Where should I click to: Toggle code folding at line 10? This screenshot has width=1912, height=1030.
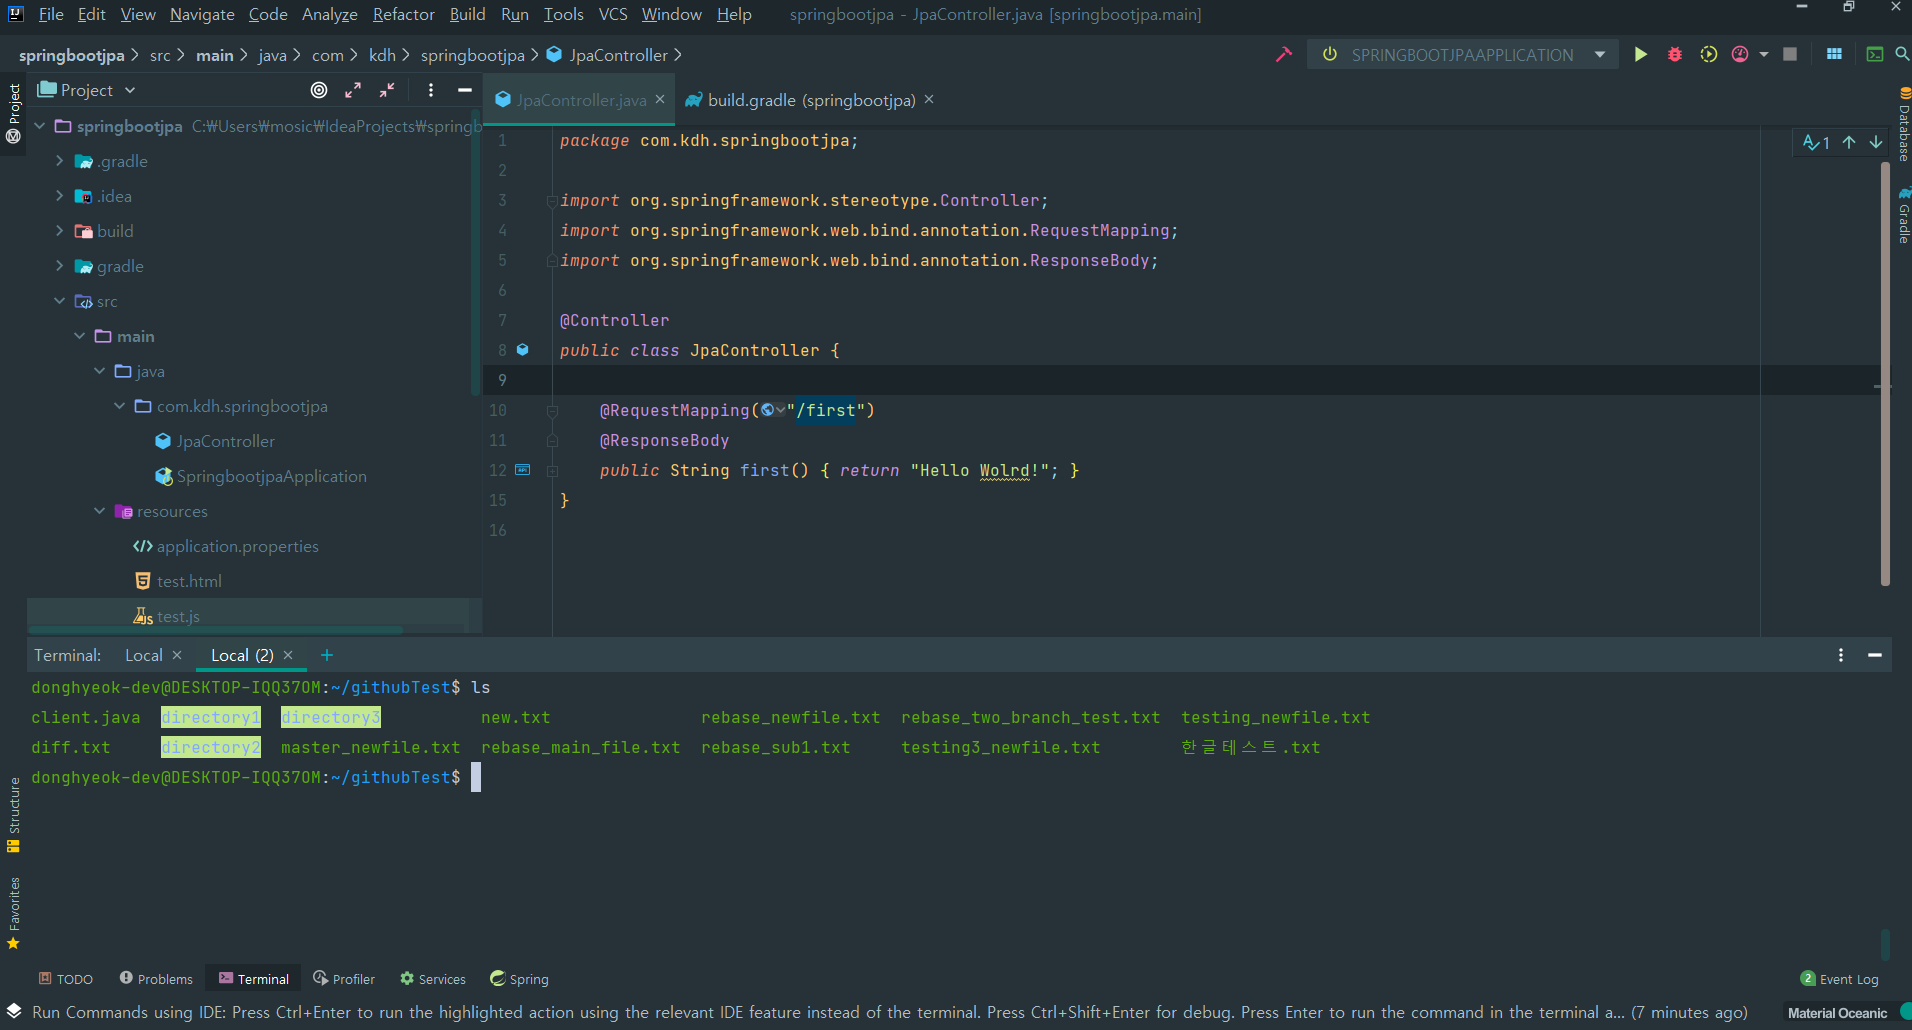click(x=552, y=411)
